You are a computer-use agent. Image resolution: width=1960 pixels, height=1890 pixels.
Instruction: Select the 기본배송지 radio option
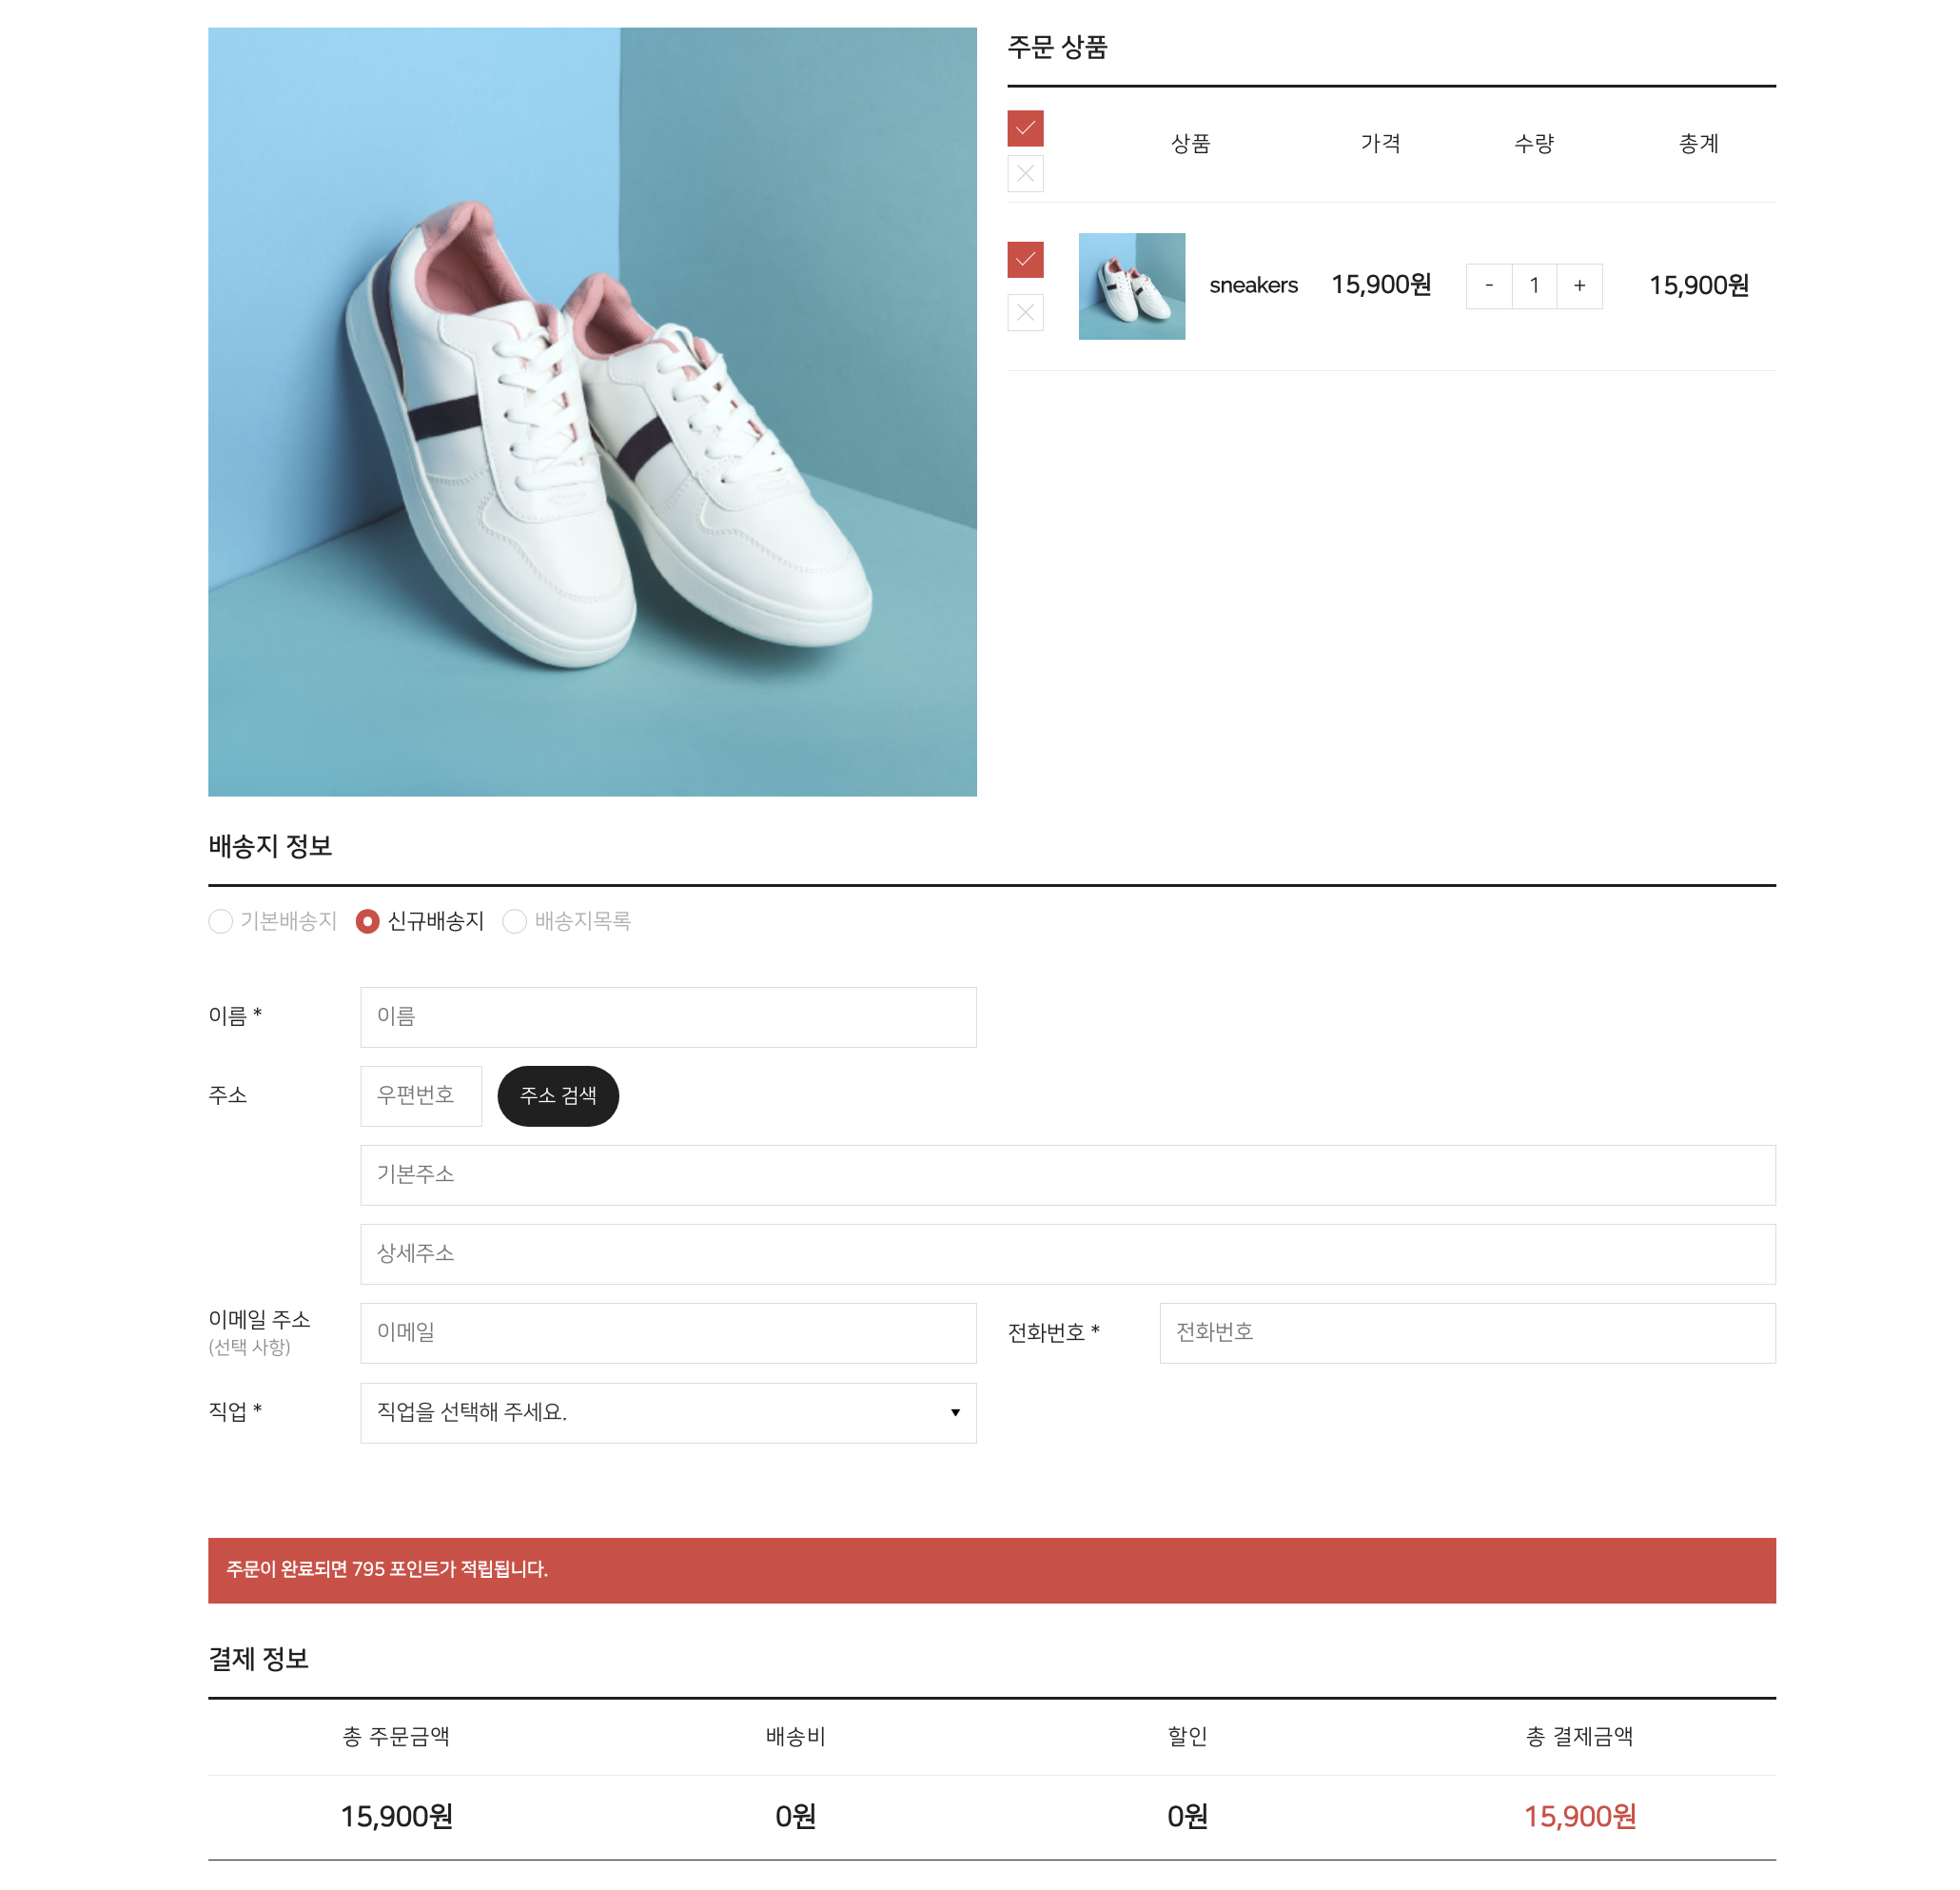pos(221,921)
